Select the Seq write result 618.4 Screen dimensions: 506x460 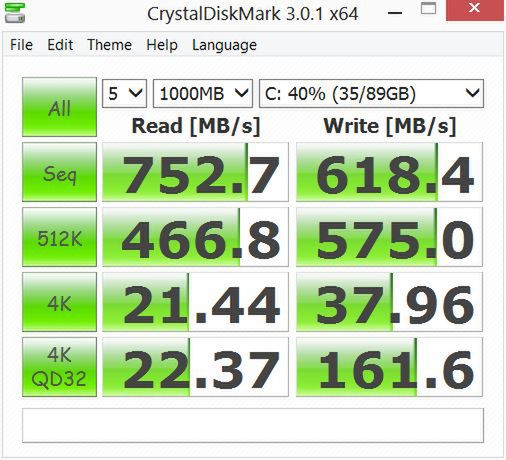point(389,172)
